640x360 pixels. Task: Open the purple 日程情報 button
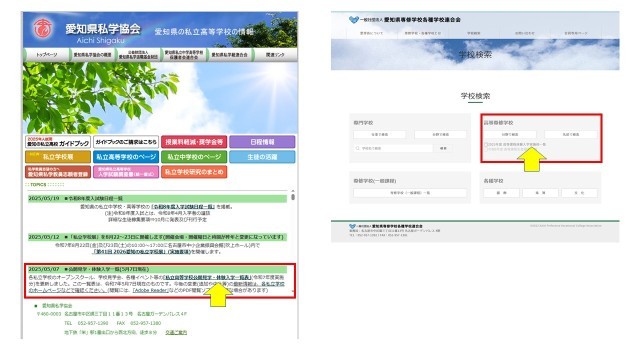[262, 142]
